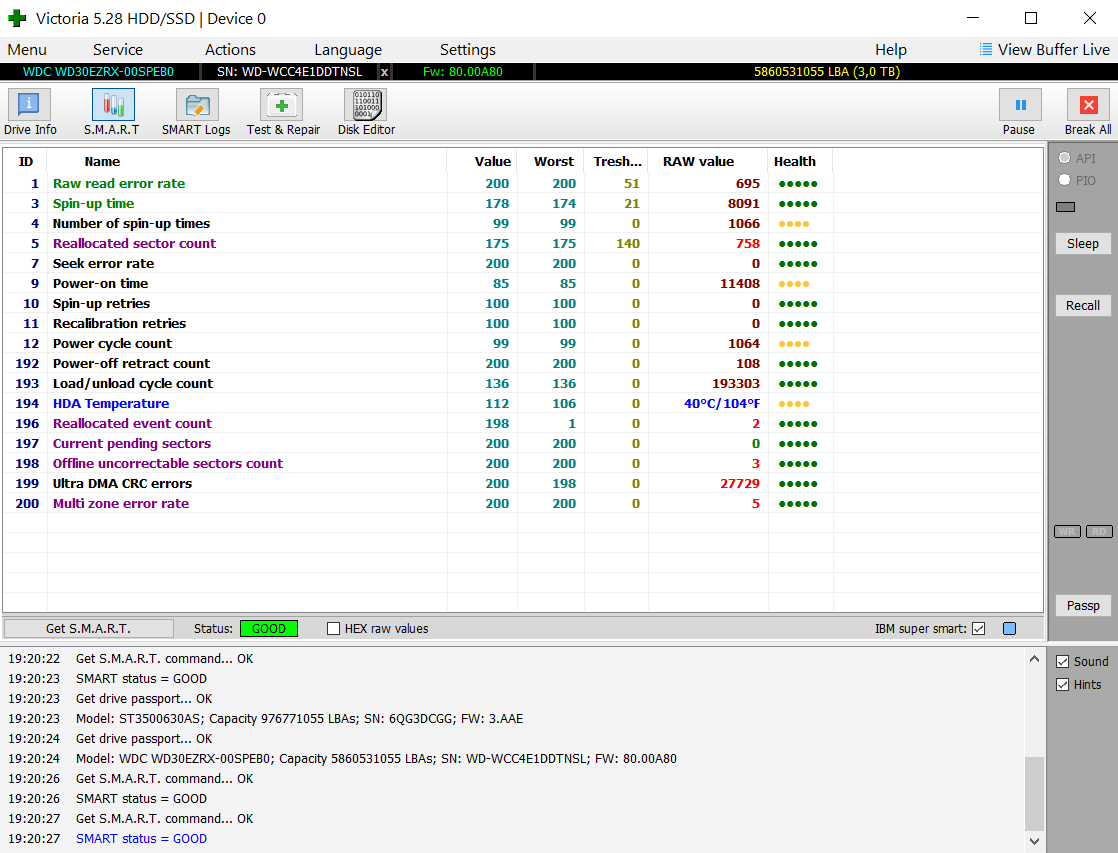Click the blue square next to IBM super smart
The image size is (1118, 853).
click(1009, 628)
